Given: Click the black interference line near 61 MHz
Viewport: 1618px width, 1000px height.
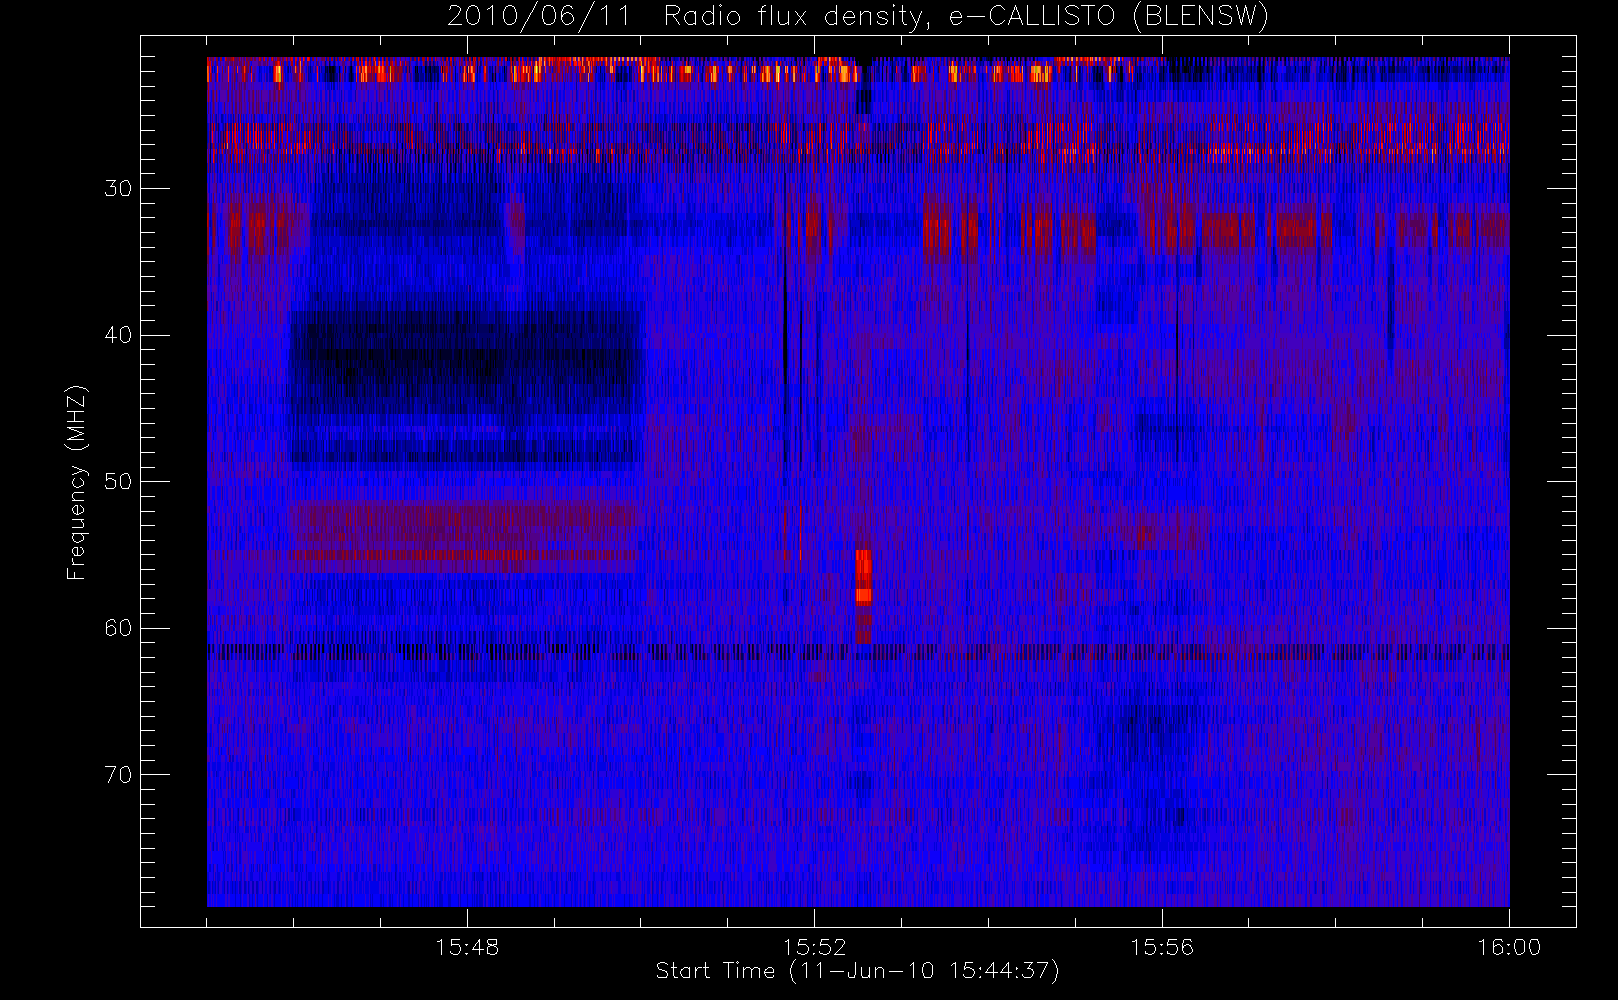Looking at the screenshot, I should [x=858, y=651].
